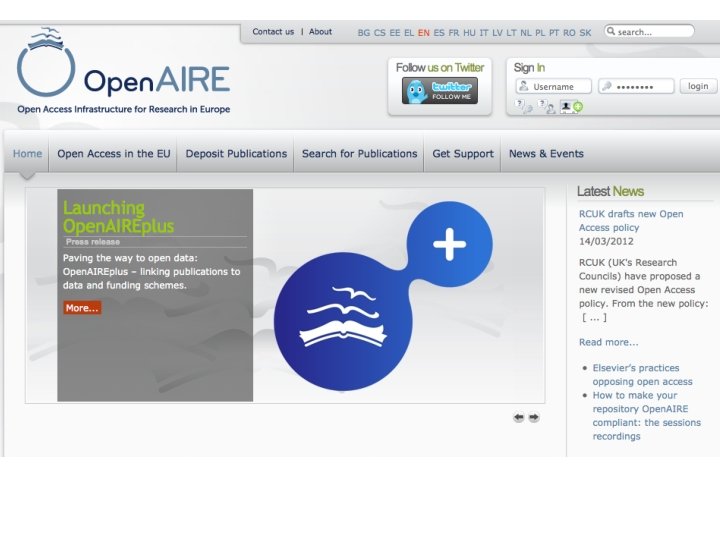Open Get Support menu

463,153
